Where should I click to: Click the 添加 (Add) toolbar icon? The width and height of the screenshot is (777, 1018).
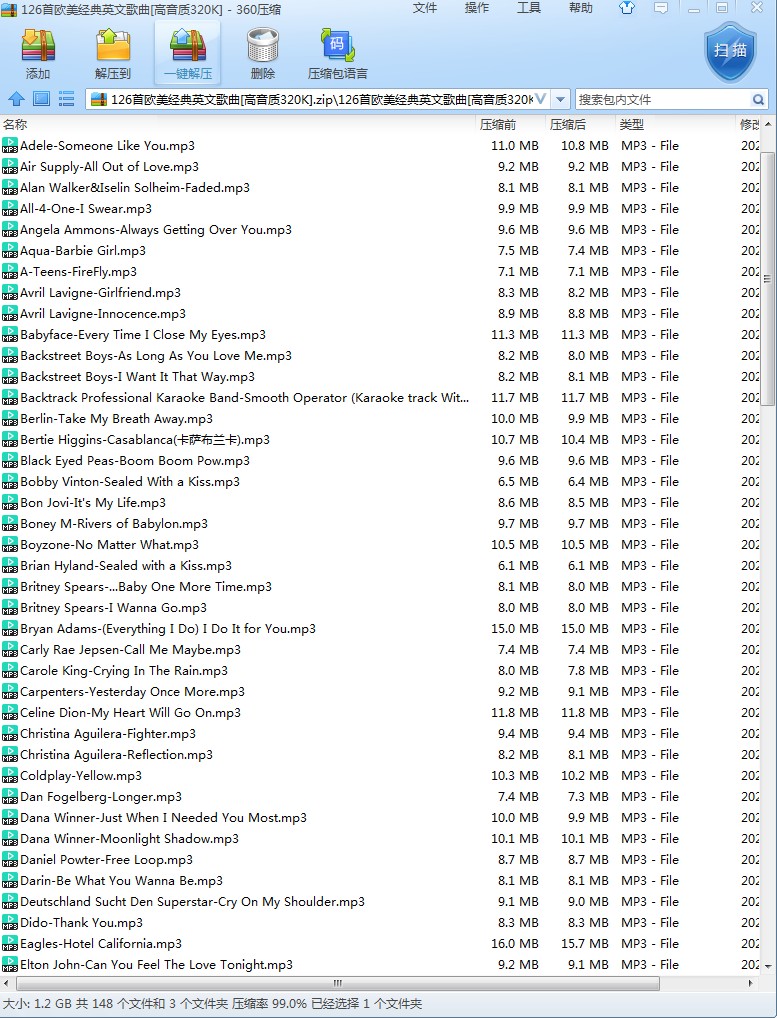tap(38, 53)
